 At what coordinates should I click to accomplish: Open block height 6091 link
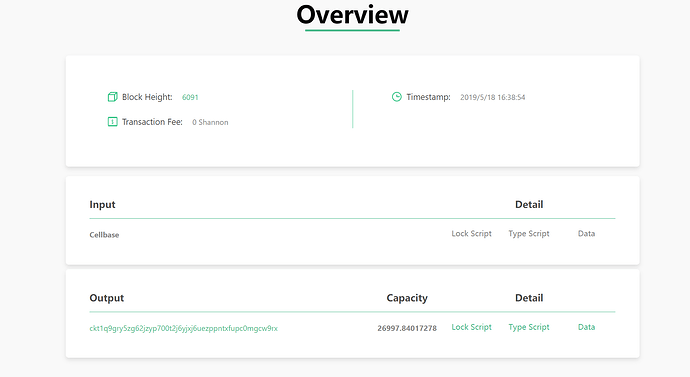click(x=190, y=97)
